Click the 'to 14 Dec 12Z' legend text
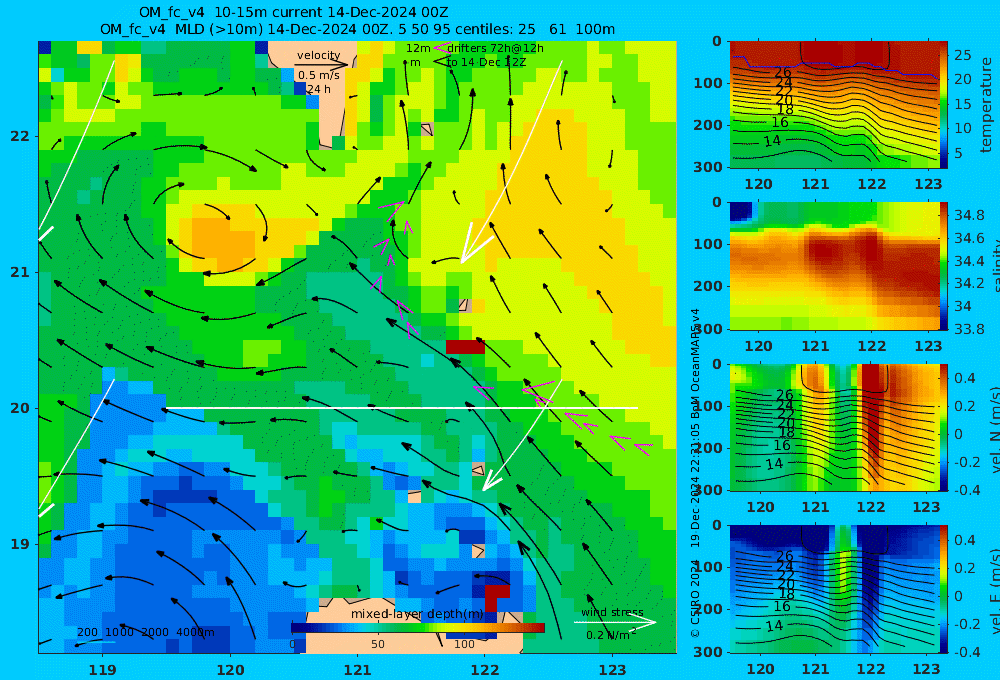Image resolution: width=1000 pixels, height=680 pixels. [486, 62]
